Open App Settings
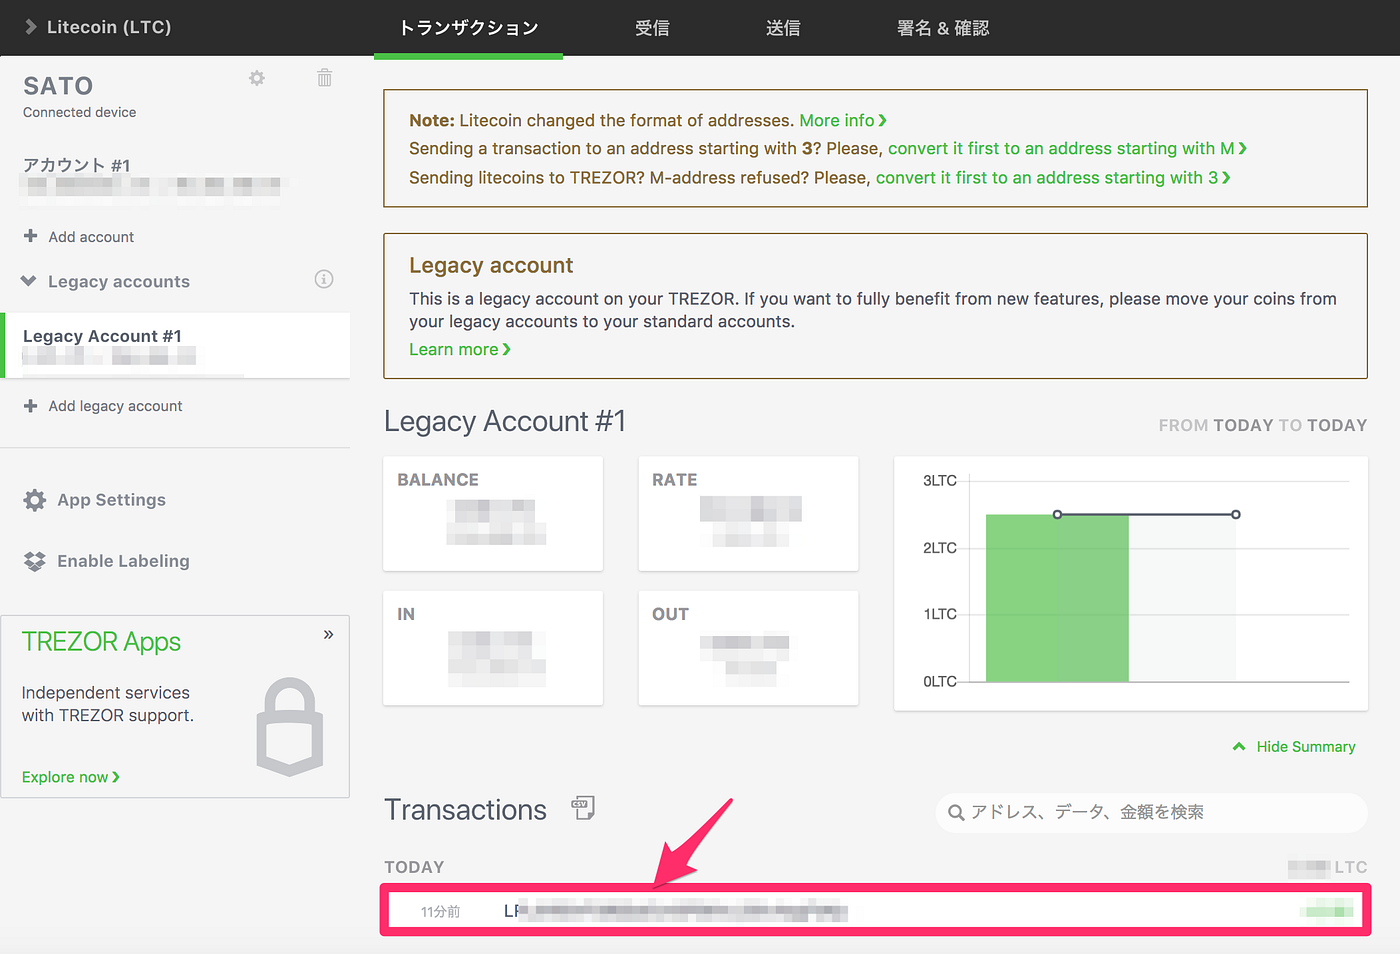This screenshot has width=1400, height=954. click(x=111, y=500)
